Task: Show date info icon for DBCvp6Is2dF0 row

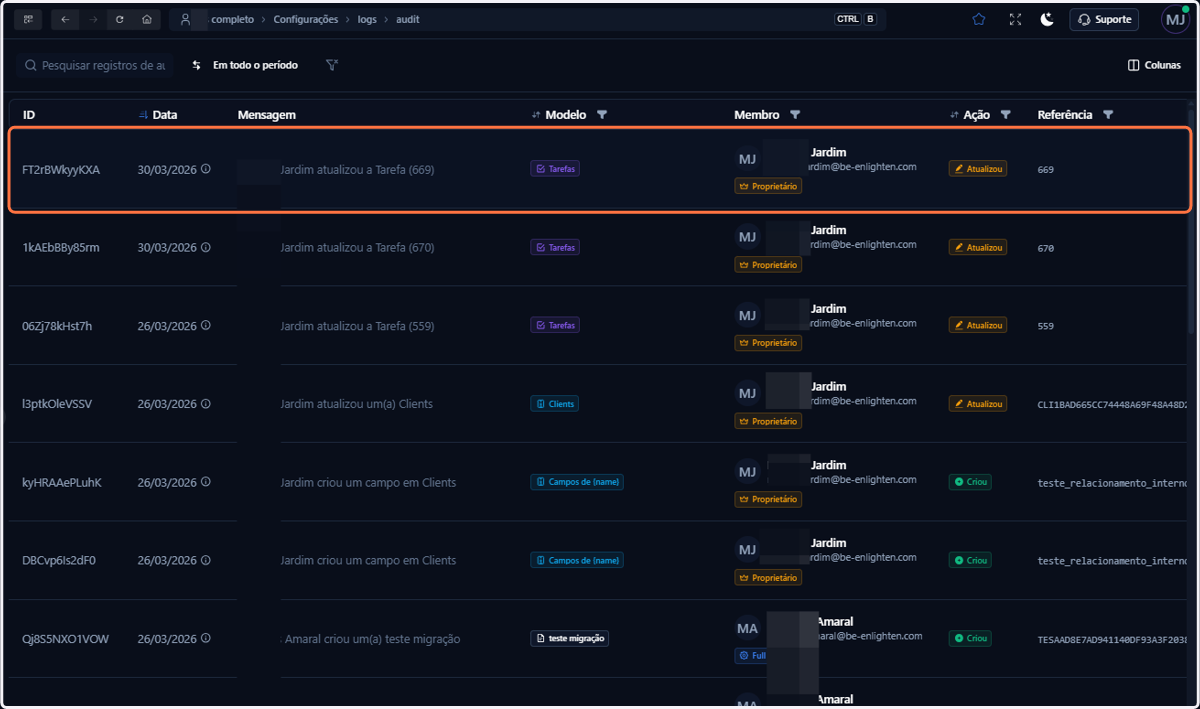Action: [x=206, y=559]
